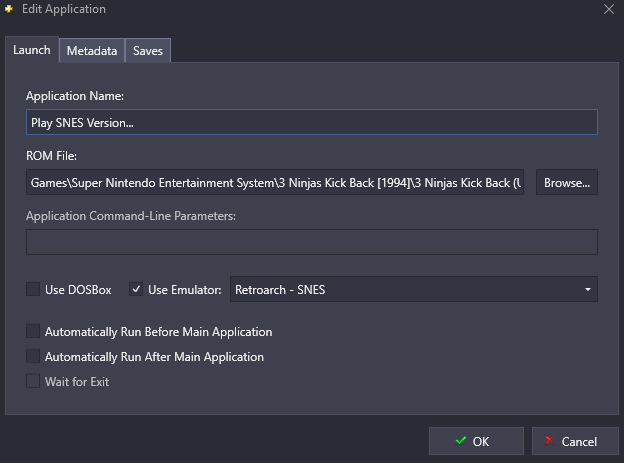Tick the Wait for Exit checkbox

[33, 381]
